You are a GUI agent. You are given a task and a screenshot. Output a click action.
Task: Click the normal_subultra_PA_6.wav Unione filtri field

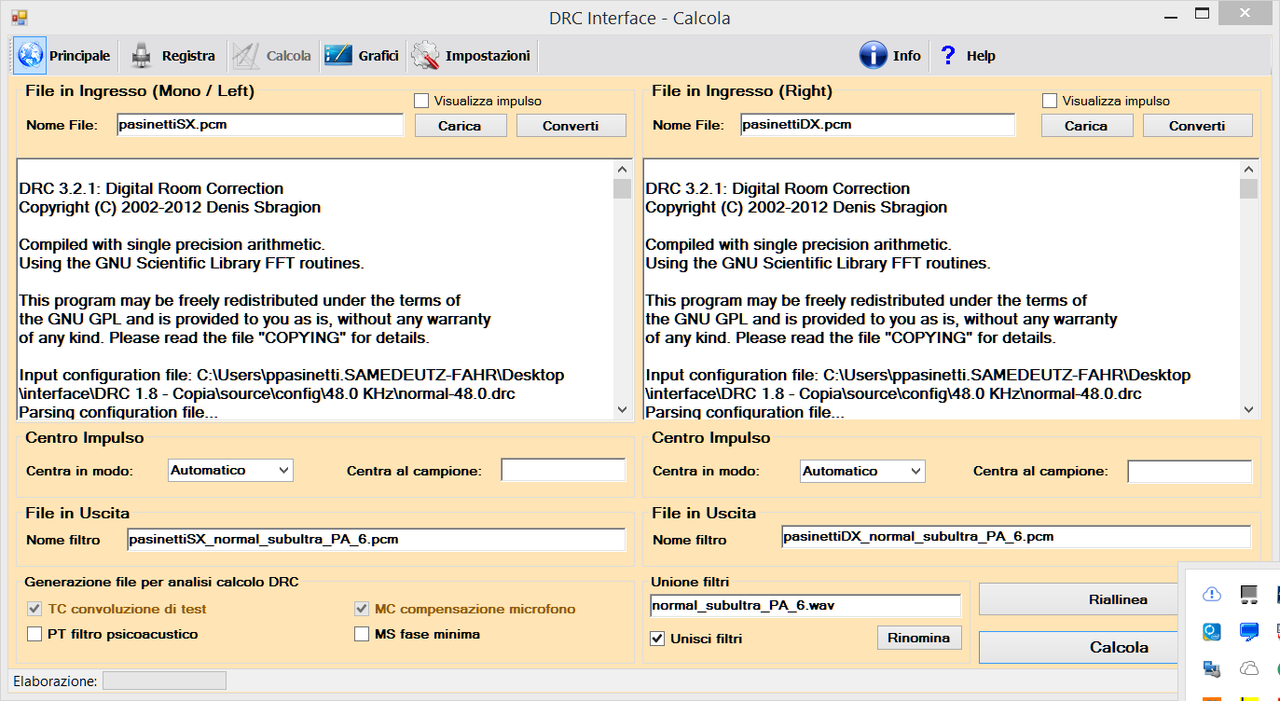(x=805, y=605)
